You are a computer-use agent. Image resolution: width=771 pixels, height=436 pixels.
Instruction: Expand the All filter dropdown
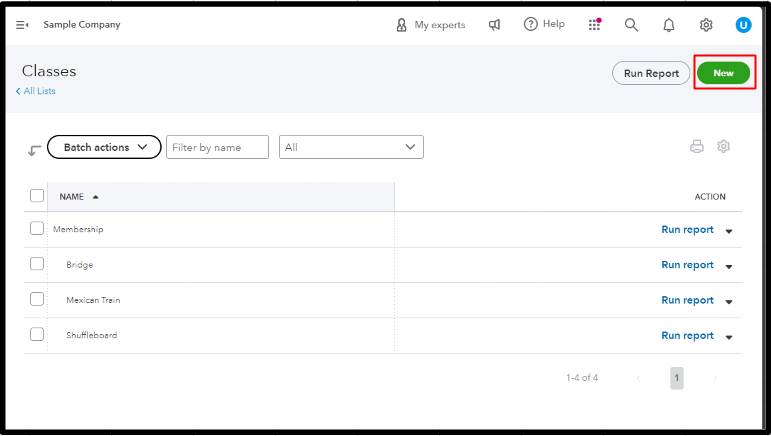pyautogui.click(x=351, y=147)
